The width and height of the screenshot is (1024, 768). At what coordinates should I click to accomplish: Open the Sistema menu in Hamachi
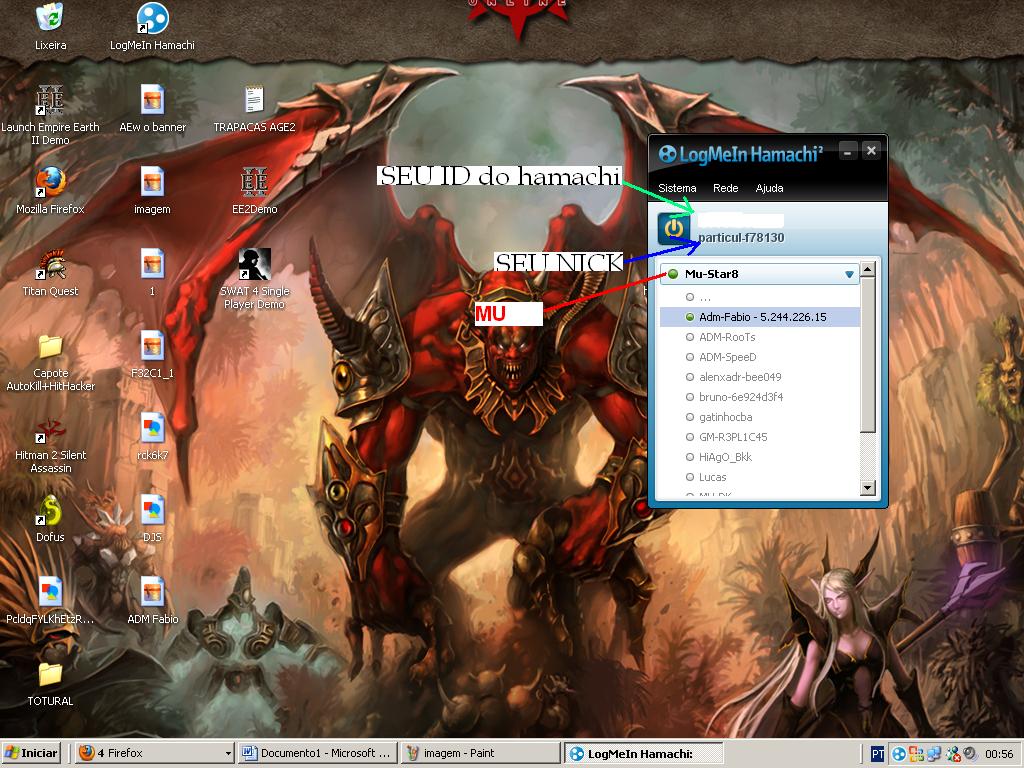point(677,188)
